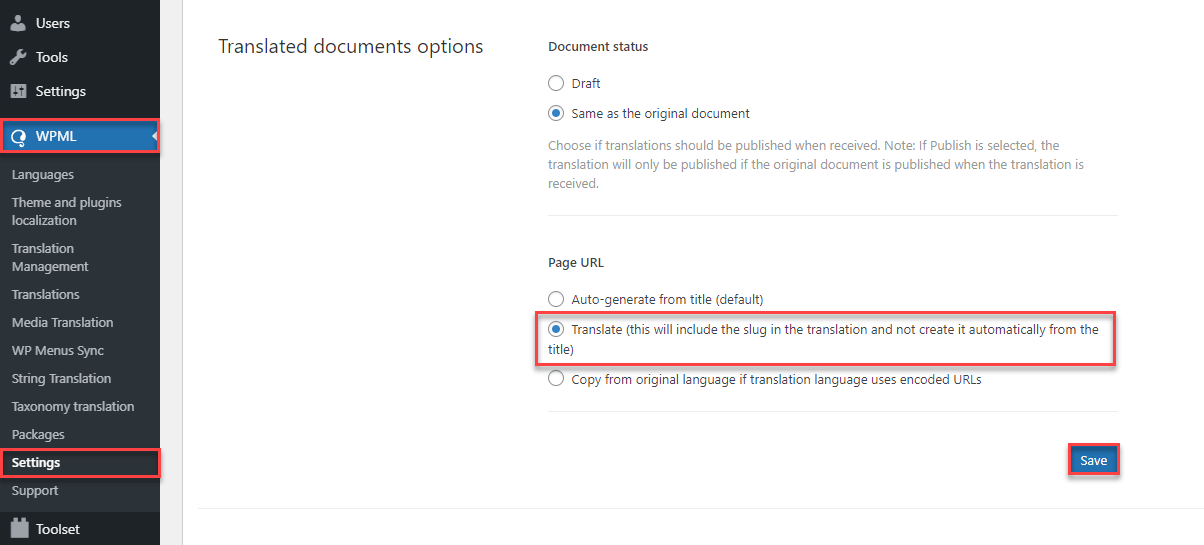Collapse the WPML menu arrow indicator
This screenshot has width=1204, height=545.
tap(156, 136)
